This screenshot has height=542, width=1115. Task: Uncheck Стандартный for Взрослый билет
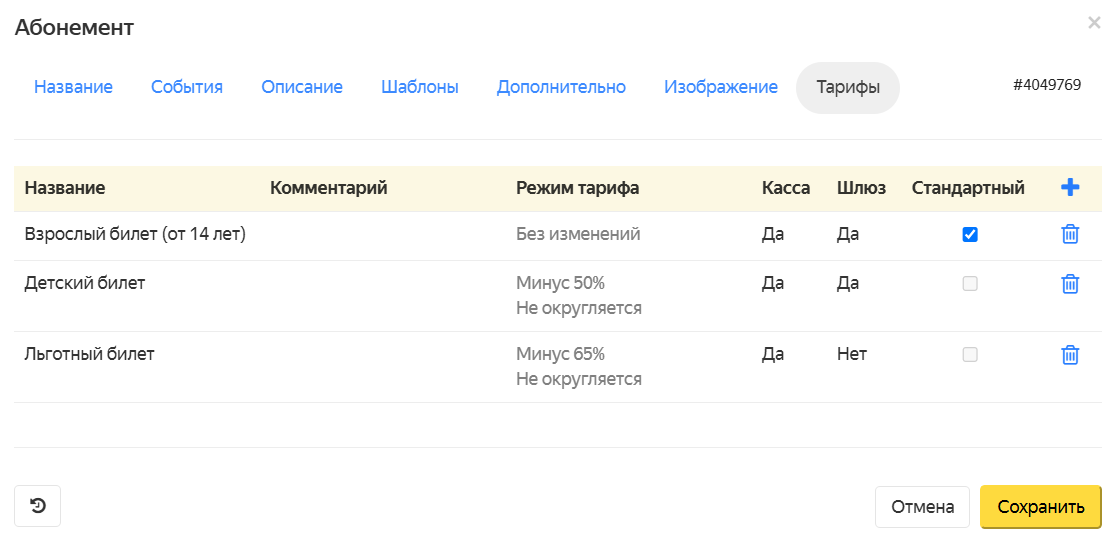pyautogui.click(x=969, y=235)
